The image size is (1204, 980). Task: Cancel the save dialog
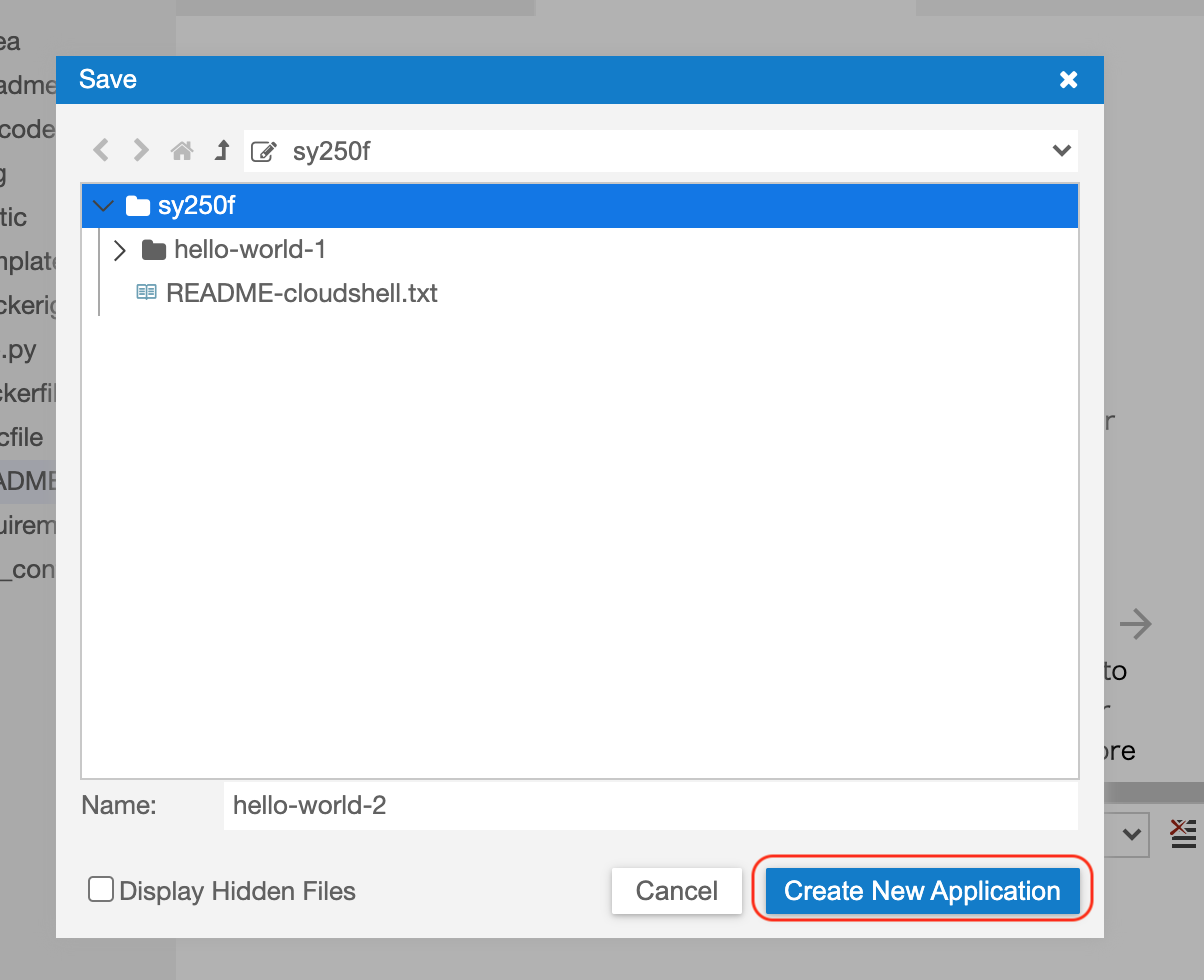[676, 890]
